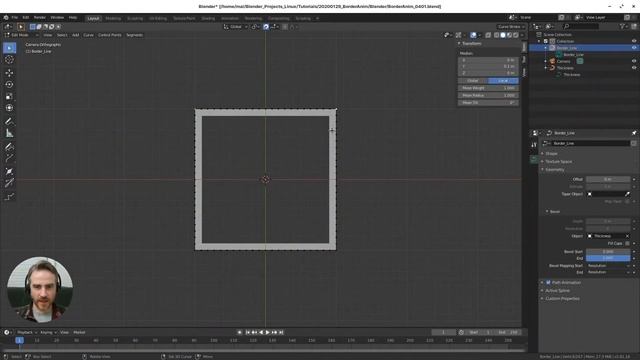Open the Tool properties tab icon
Image resolution: width=640 pixels, height=360 pixels.
click(x=534, y=145)
